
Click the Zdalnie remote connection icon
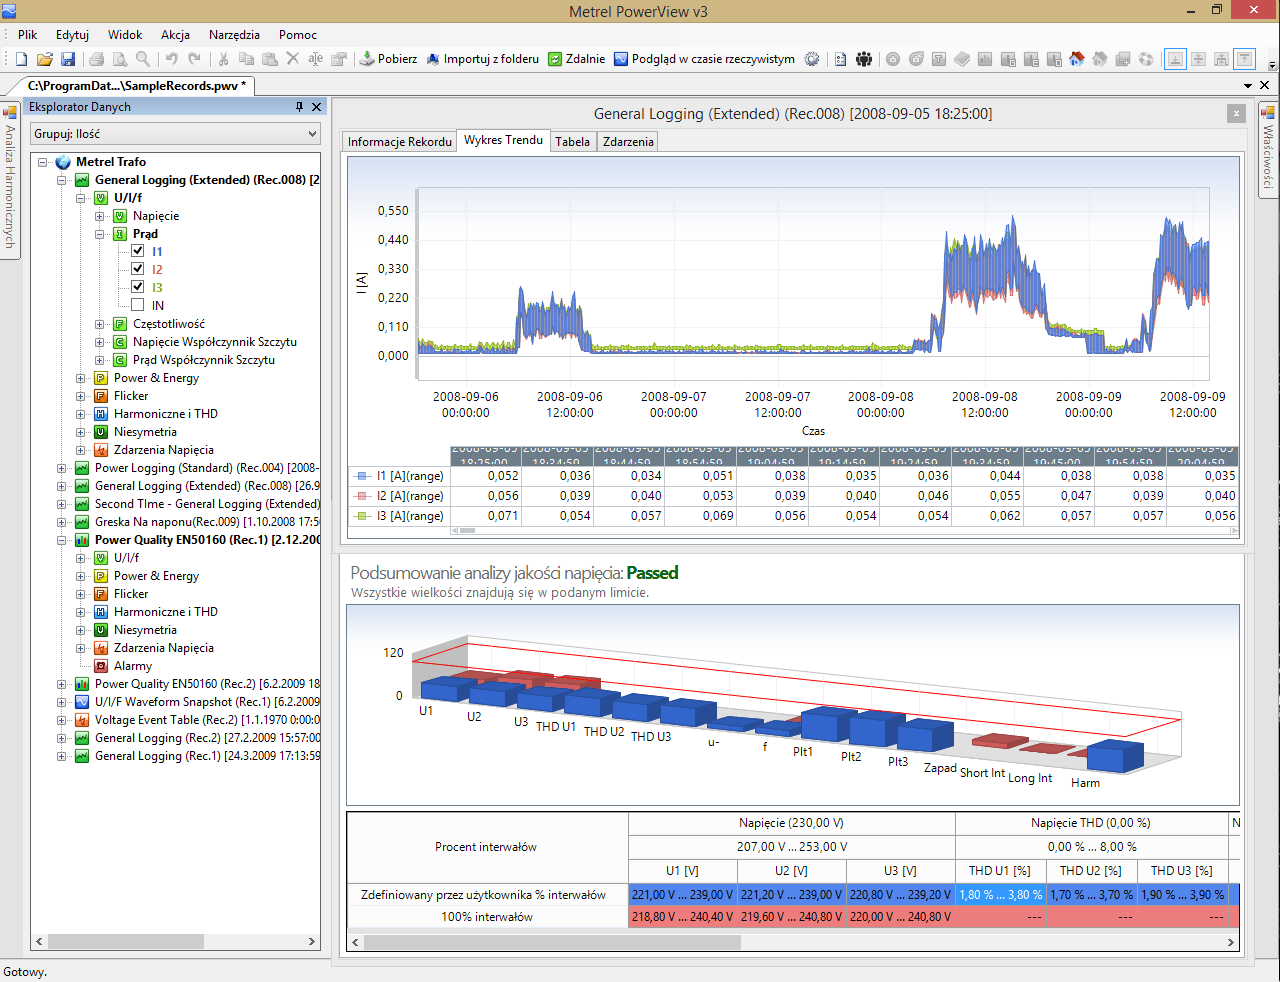(555, 59)
